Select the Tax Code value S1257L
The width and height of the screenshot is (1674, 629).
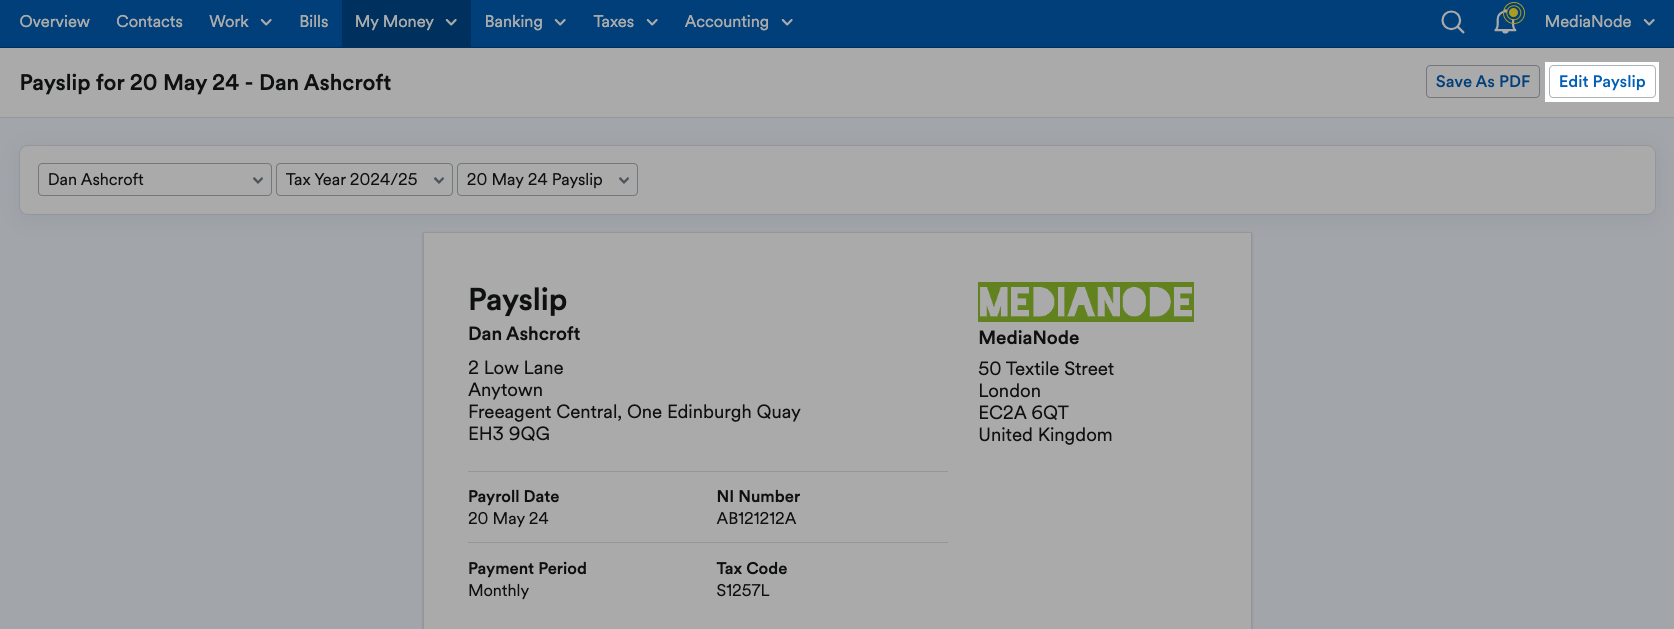coord(743,591)
